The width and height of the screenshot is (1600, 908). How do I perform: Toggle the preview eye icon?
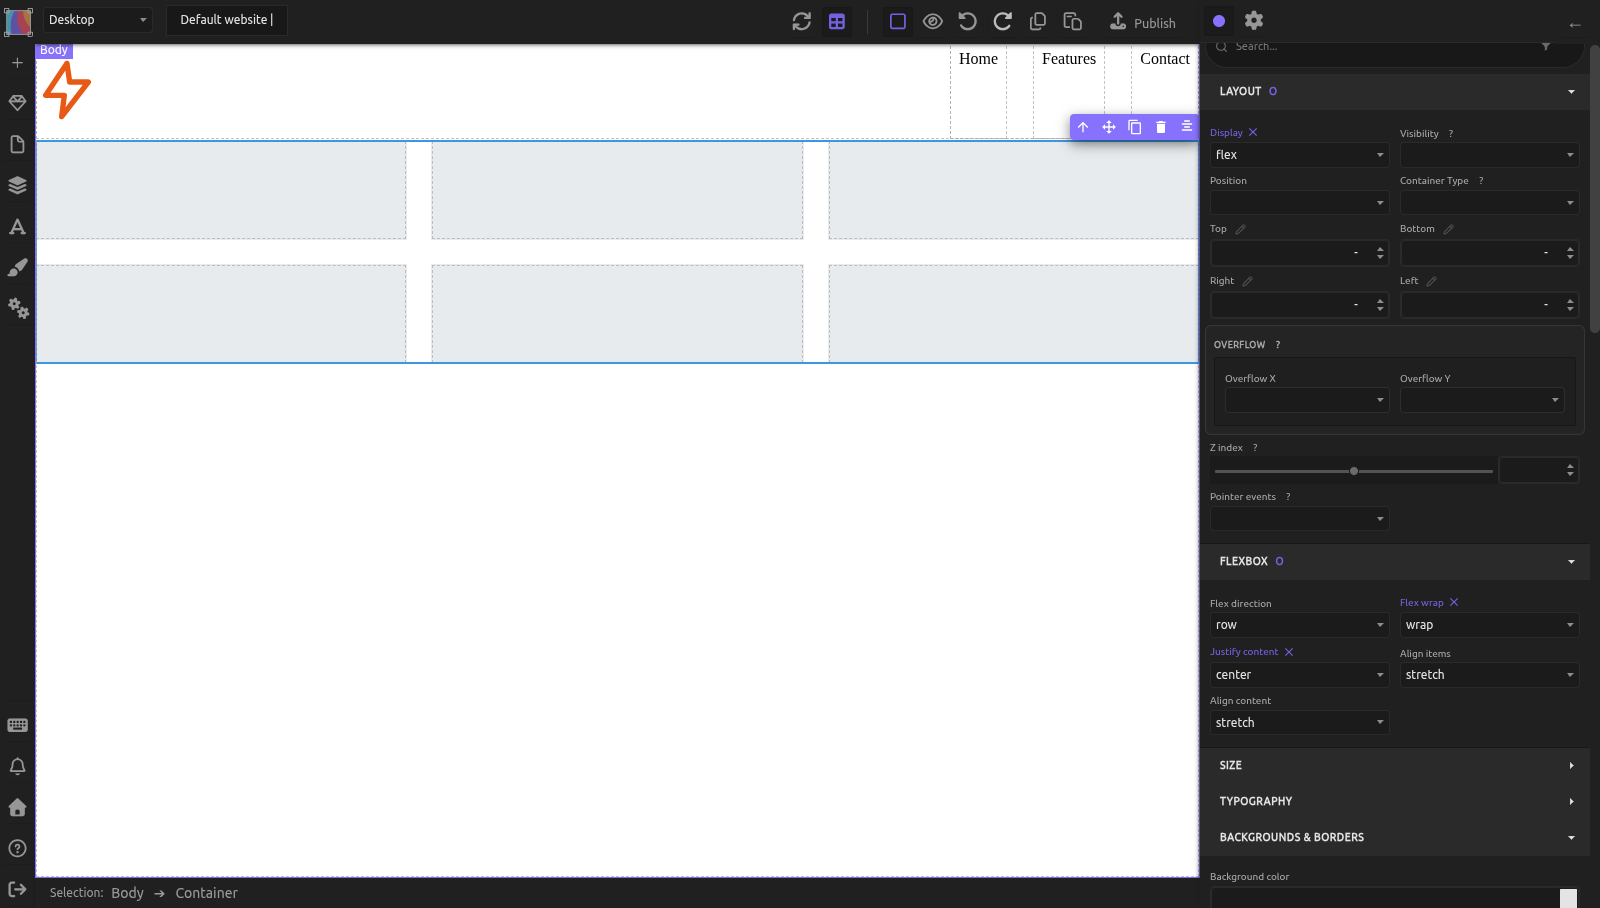932,21
